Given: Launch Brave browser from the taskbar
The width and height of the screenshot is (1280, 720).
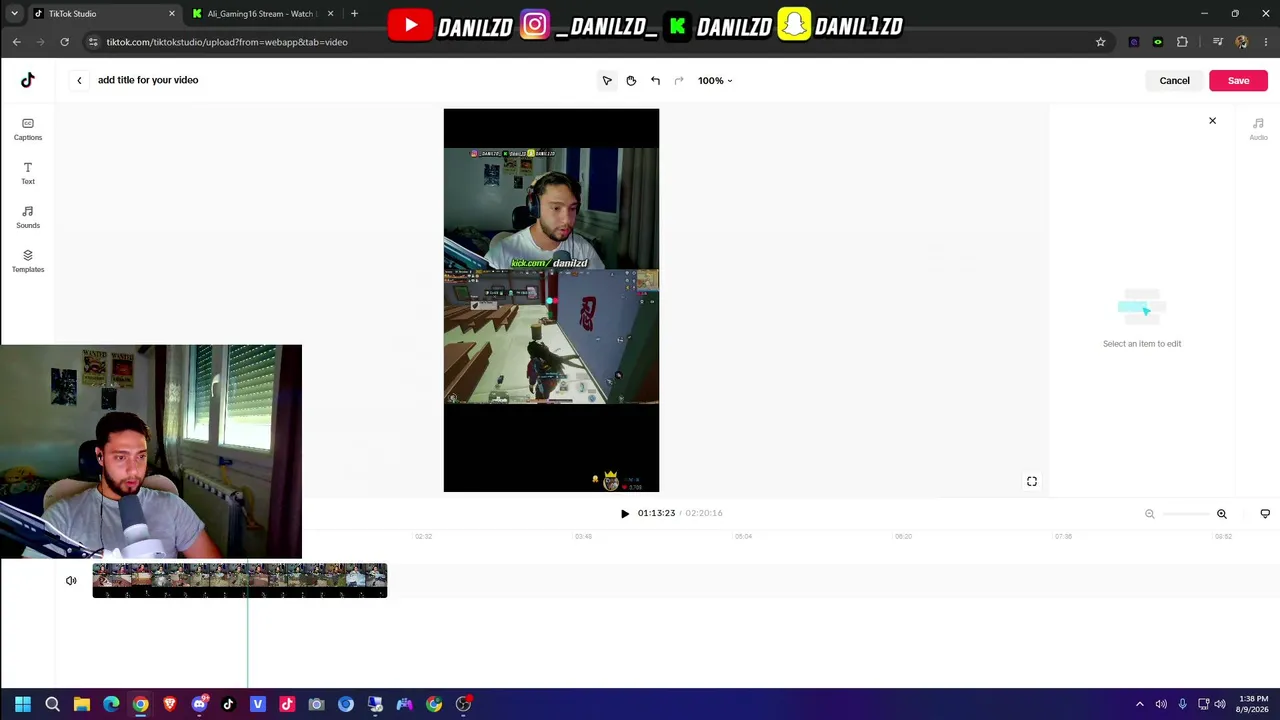Looking at the screenshot, I should point(170,704).
